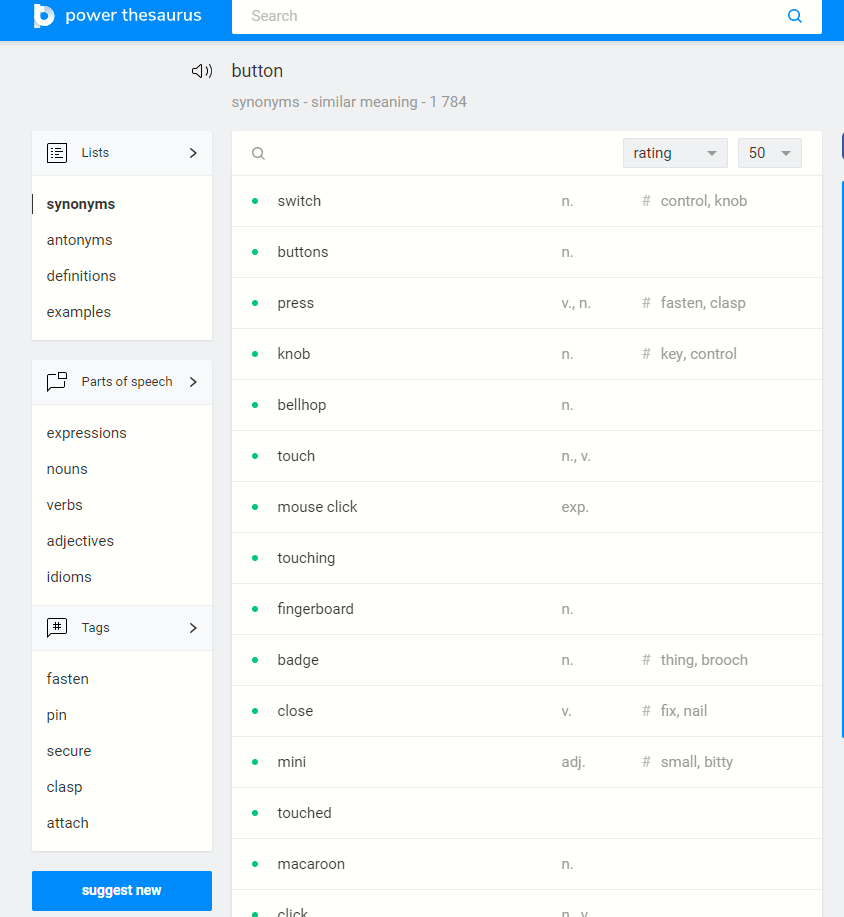Select the pin tag in sidebar

[x=57, y=715]
